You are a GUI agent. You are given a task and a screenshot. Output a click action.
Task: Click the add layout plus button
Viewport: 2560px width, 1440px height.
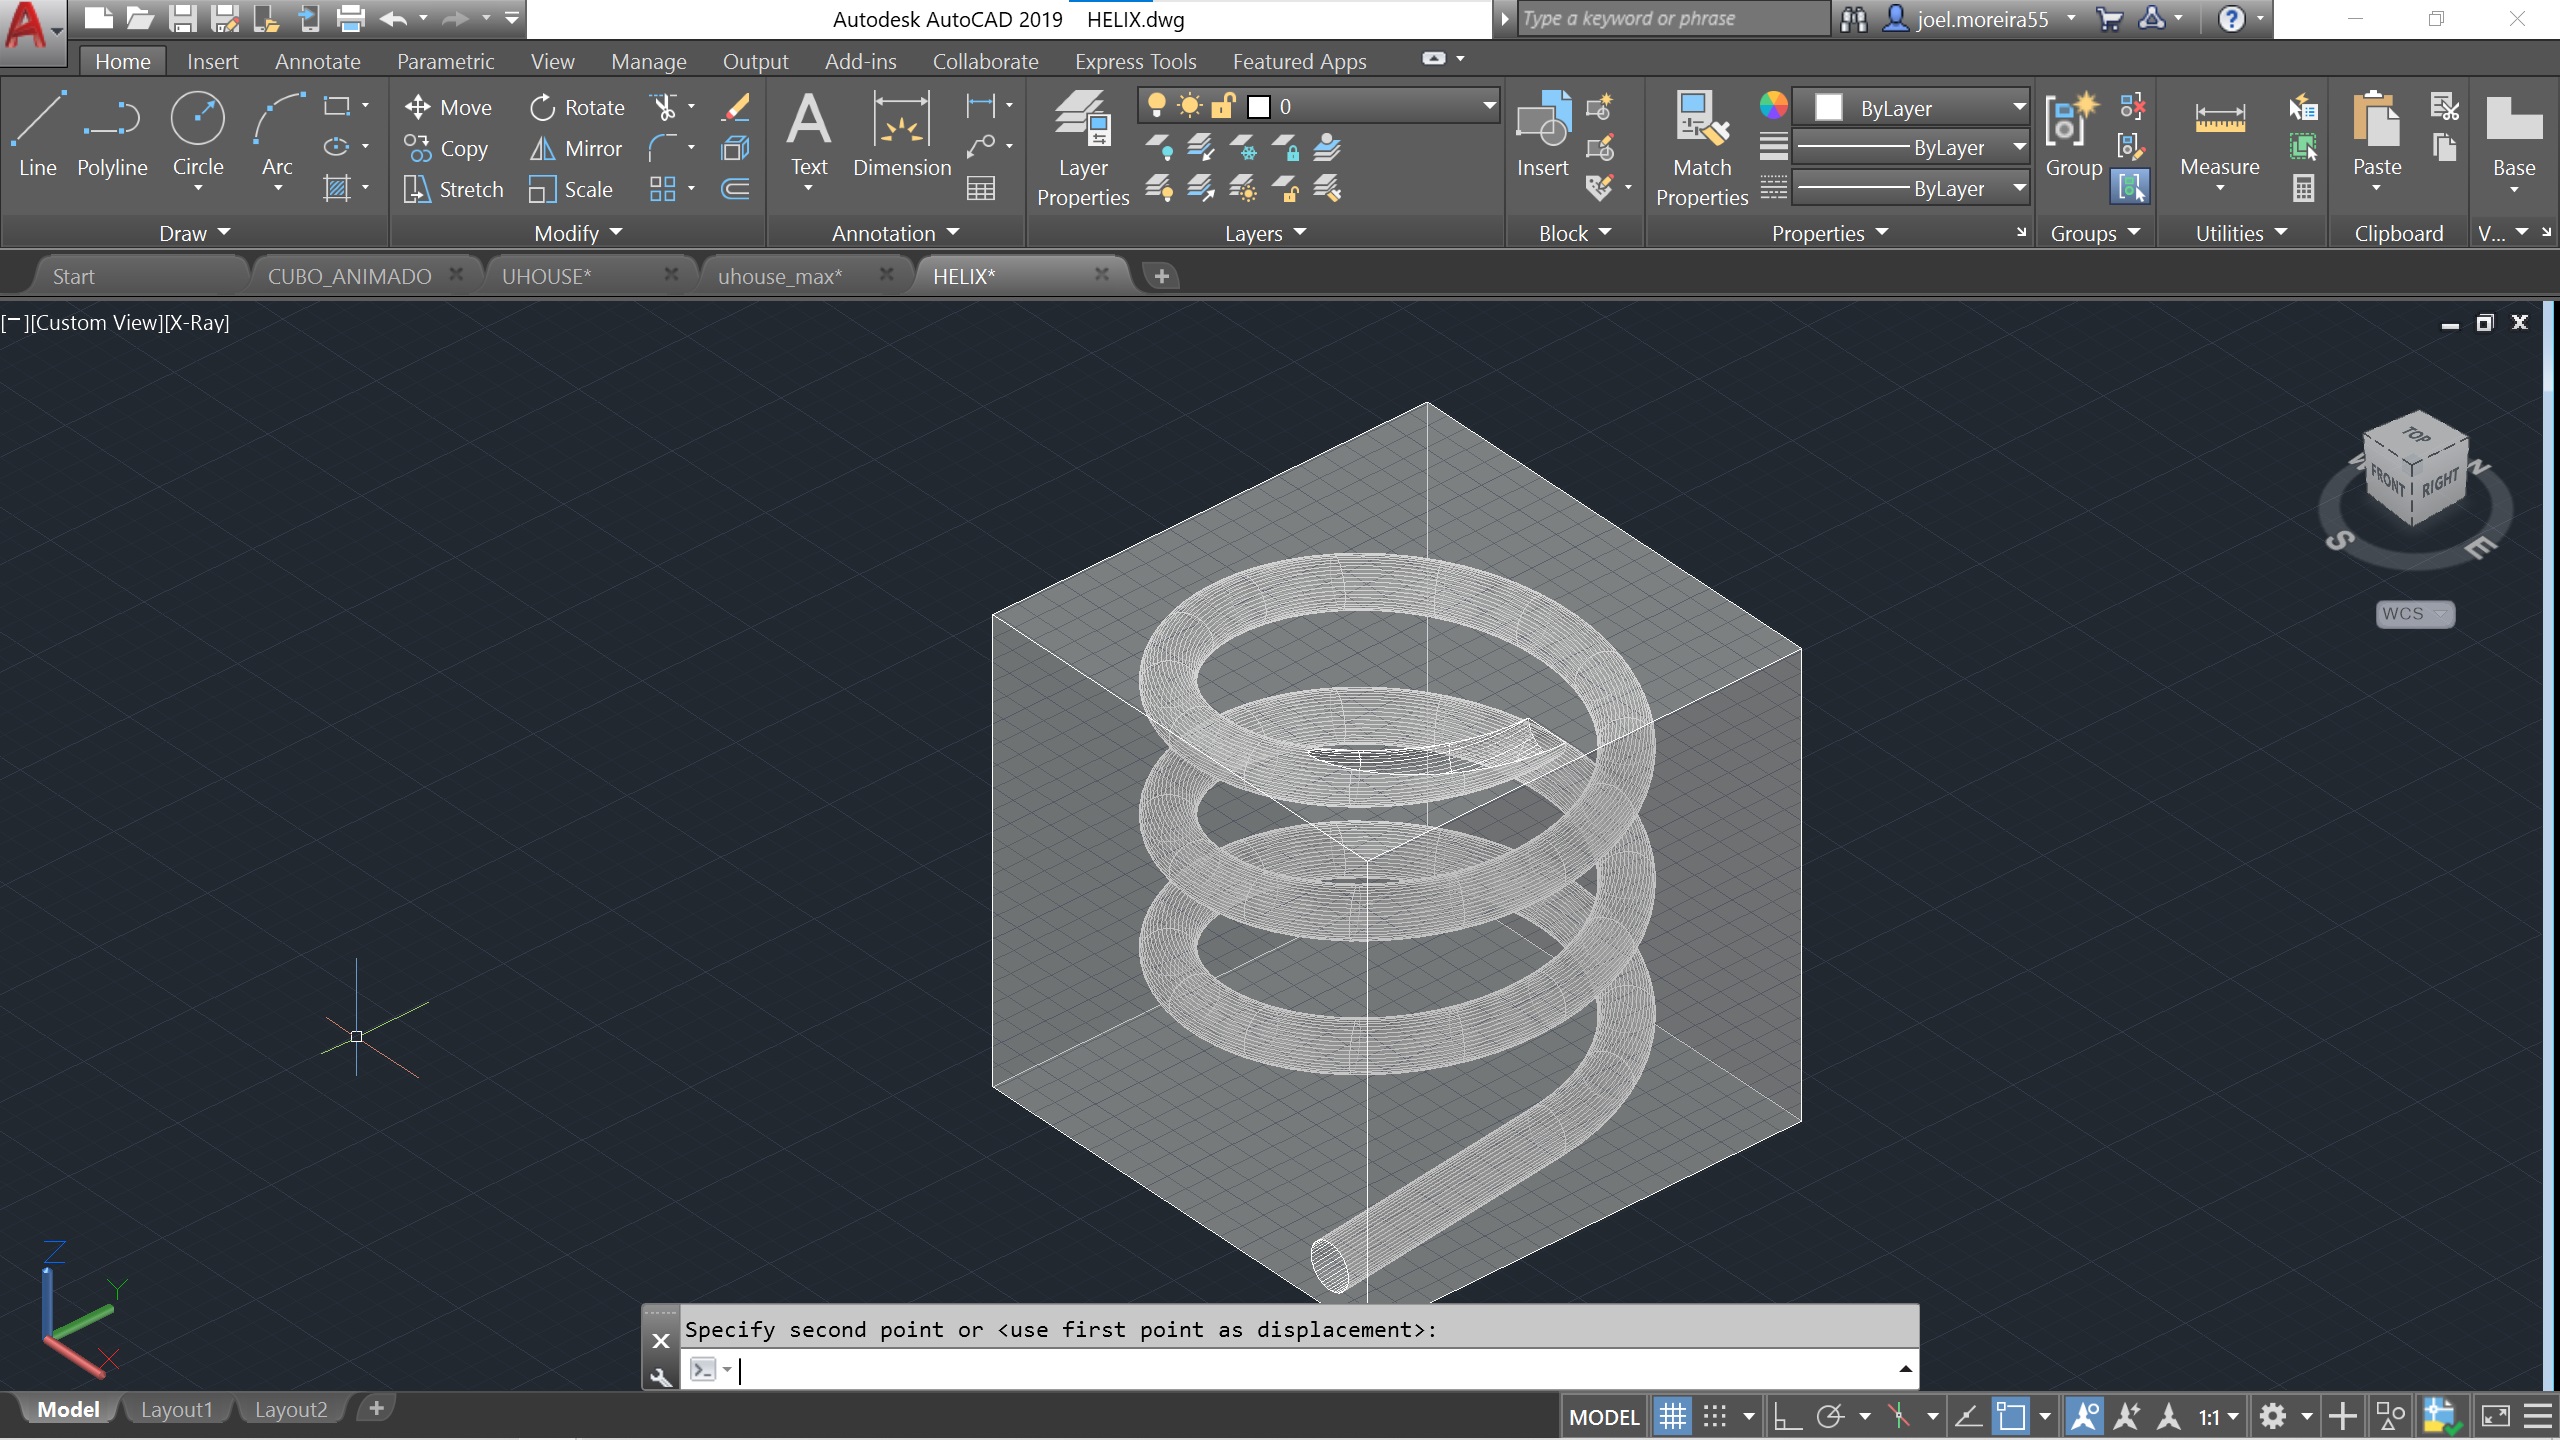pos(376,1408)
